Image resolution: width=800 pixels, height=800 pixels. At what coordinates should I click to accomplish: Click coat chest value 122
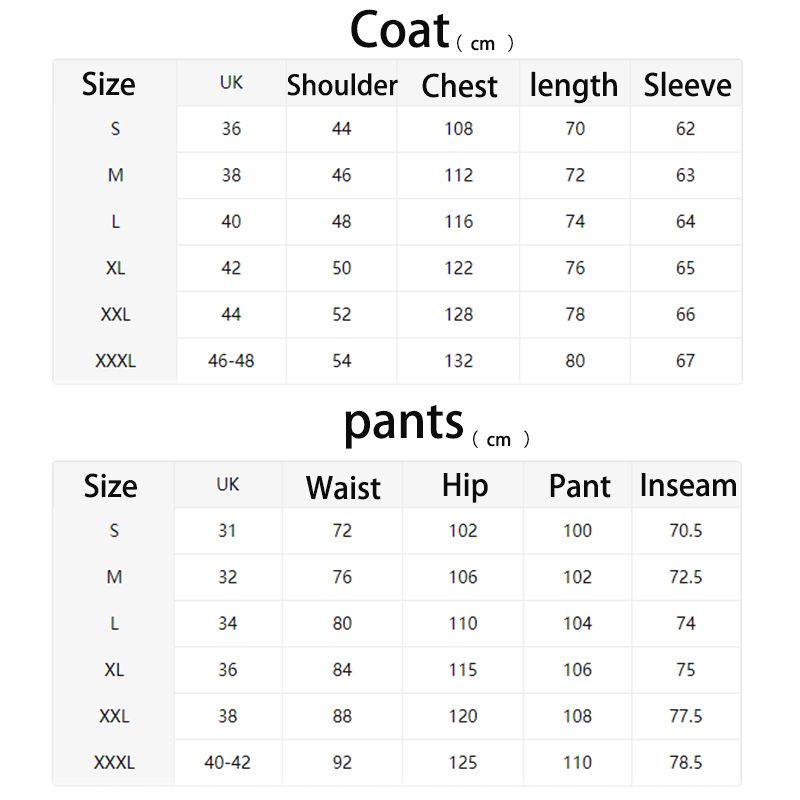point(459,268)
